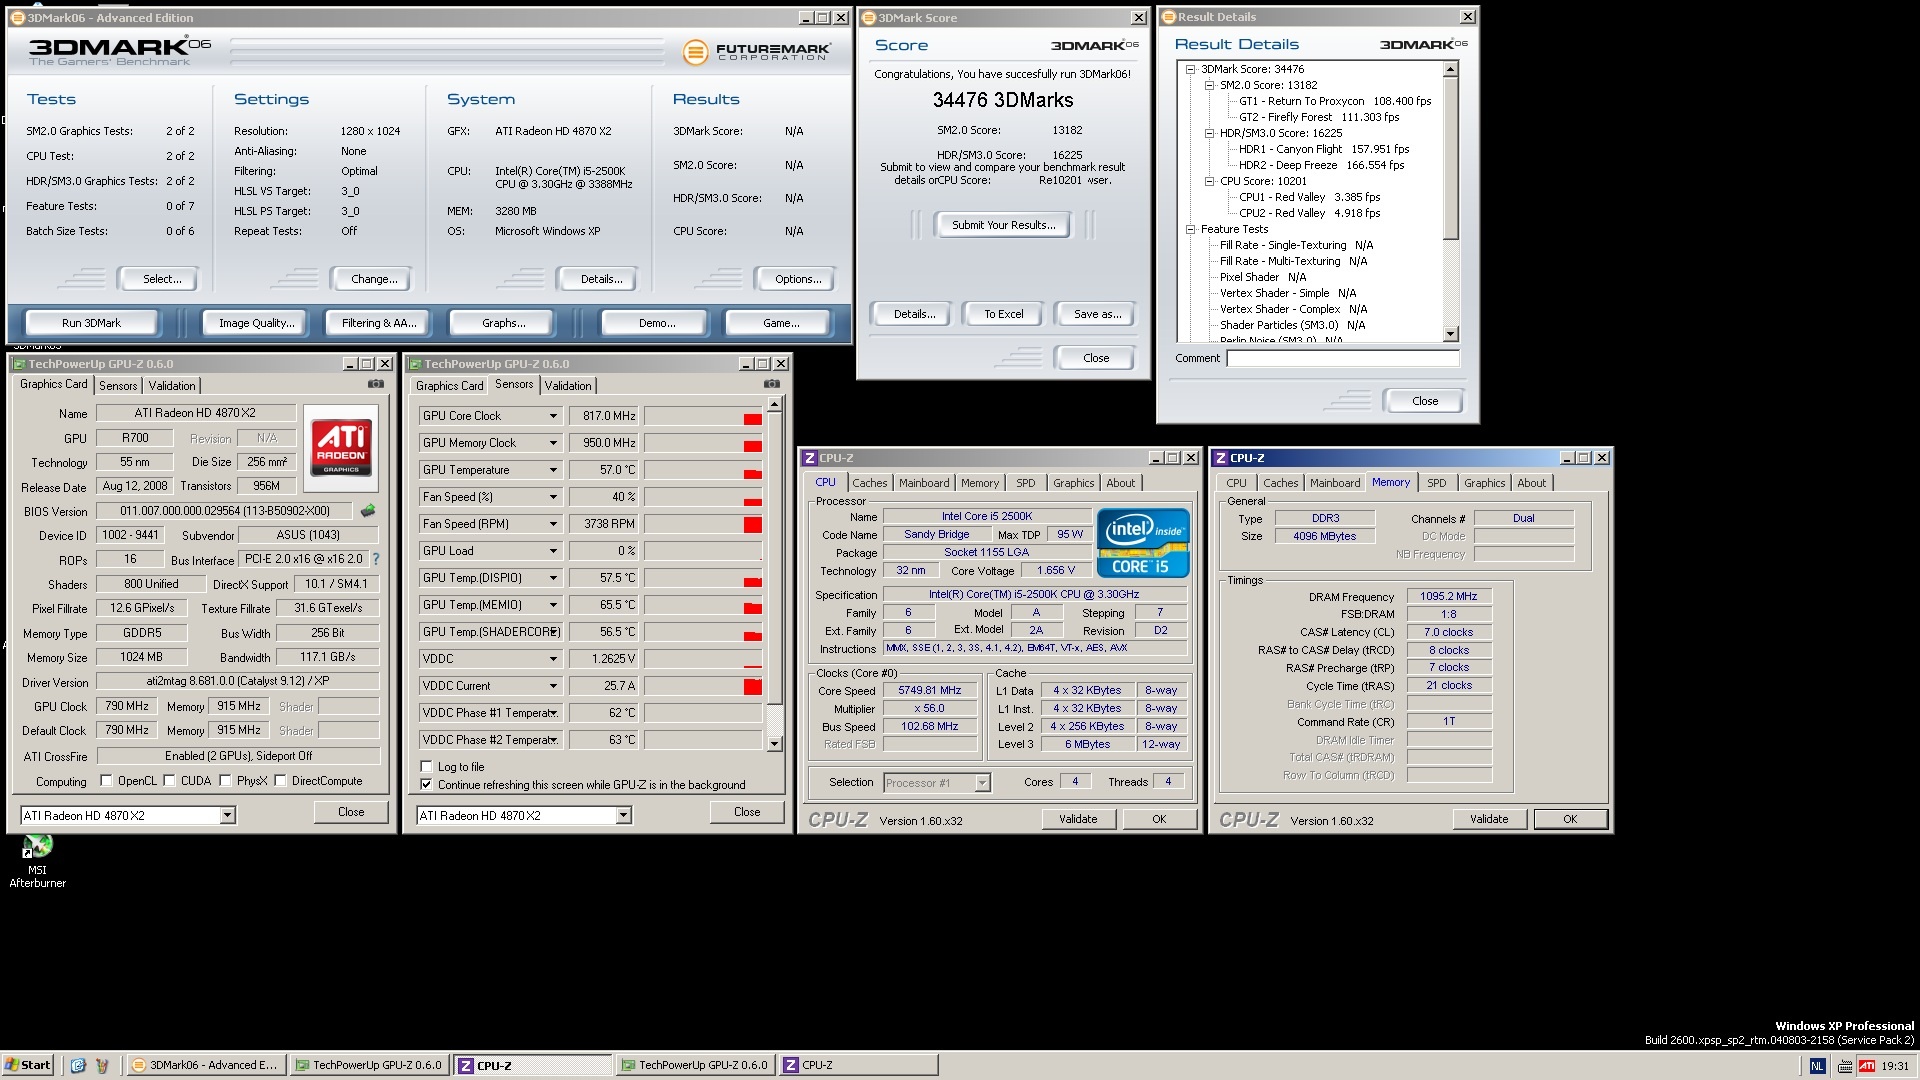Open CPU-Z Processor #1 selection dropdown
This screenshot has width=1920, height=1080.
[x=982, y=783]
